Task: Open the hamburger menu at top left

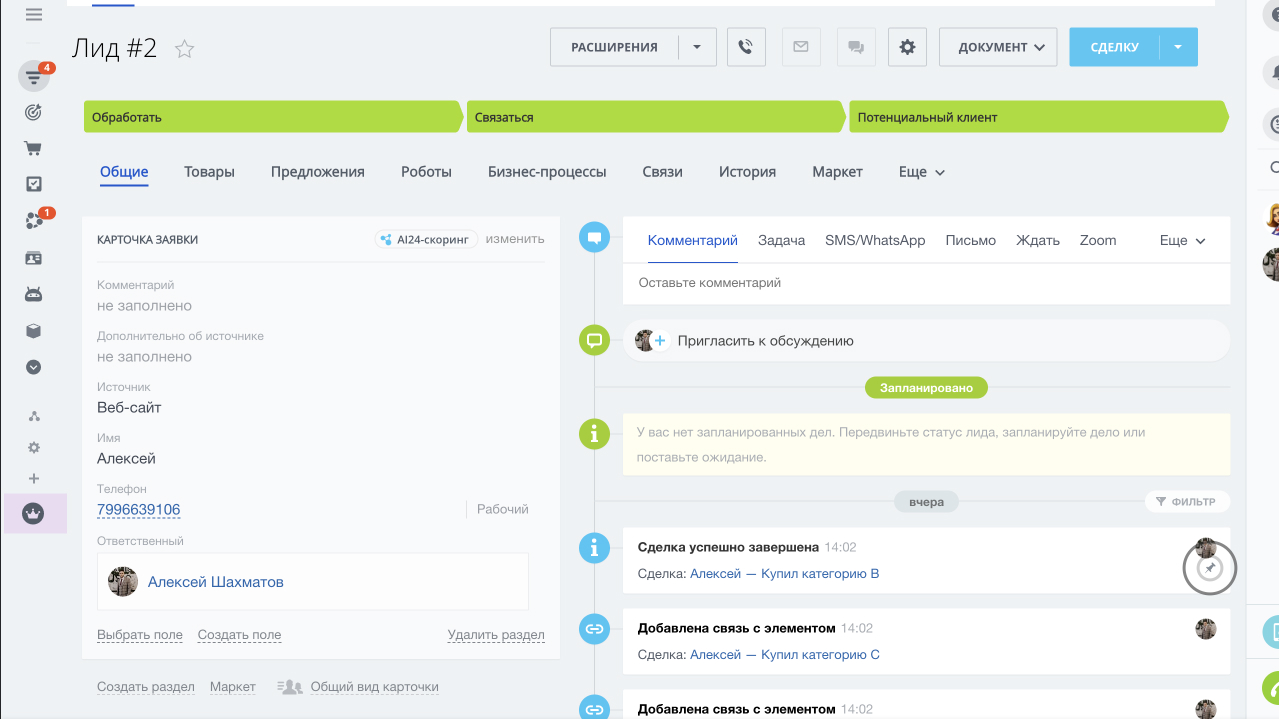Action: click(x=34, y=15)
